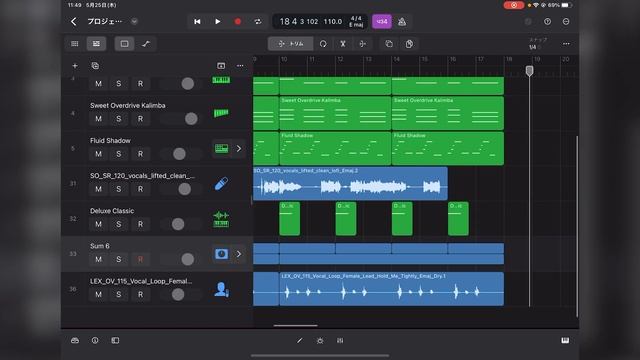
Task: Open track header three-dot options
Action: (240, 66)
